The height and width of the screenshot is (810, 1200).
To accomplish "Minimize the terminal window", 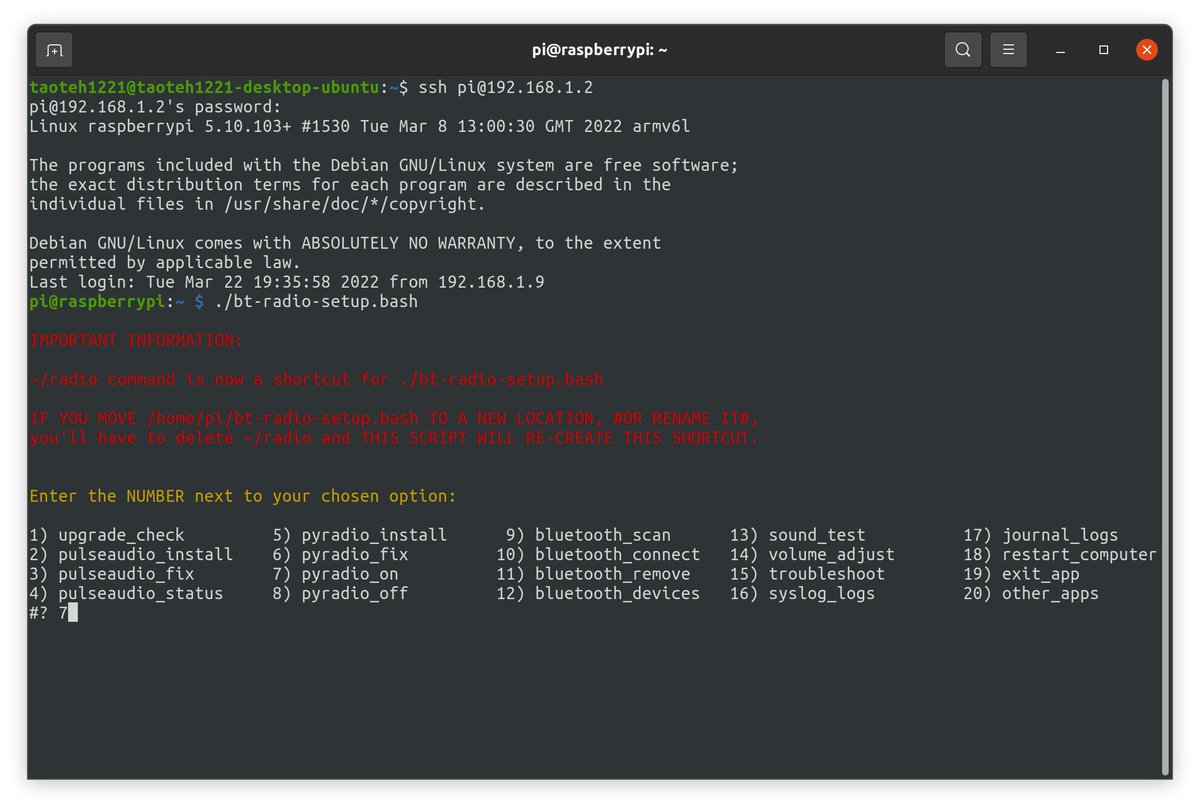I will (x=1061, y=49).
